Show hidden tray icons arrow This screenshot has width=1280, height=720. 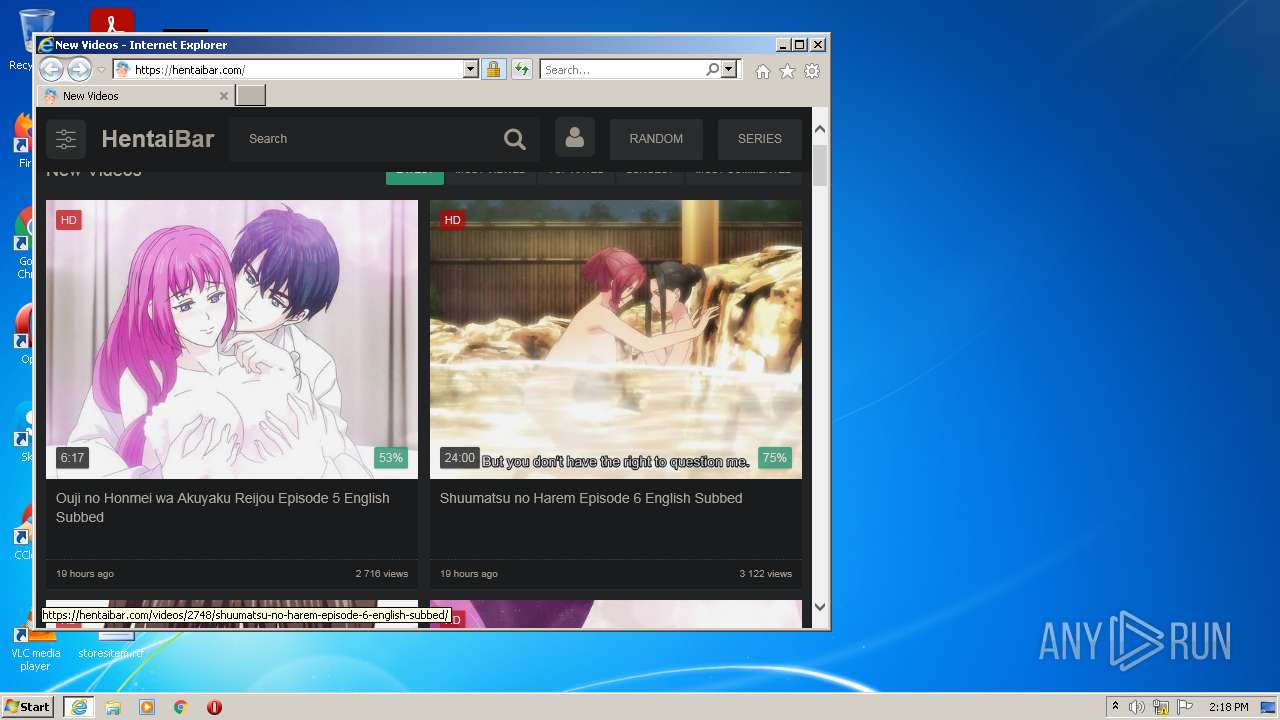point(1115,706)
